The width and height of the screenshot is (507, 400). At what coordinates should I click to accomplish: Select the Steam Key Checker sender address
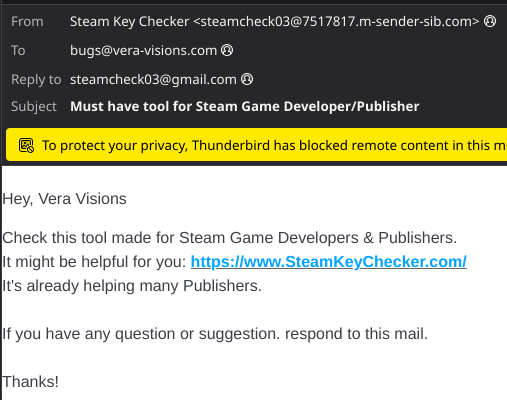274,22
